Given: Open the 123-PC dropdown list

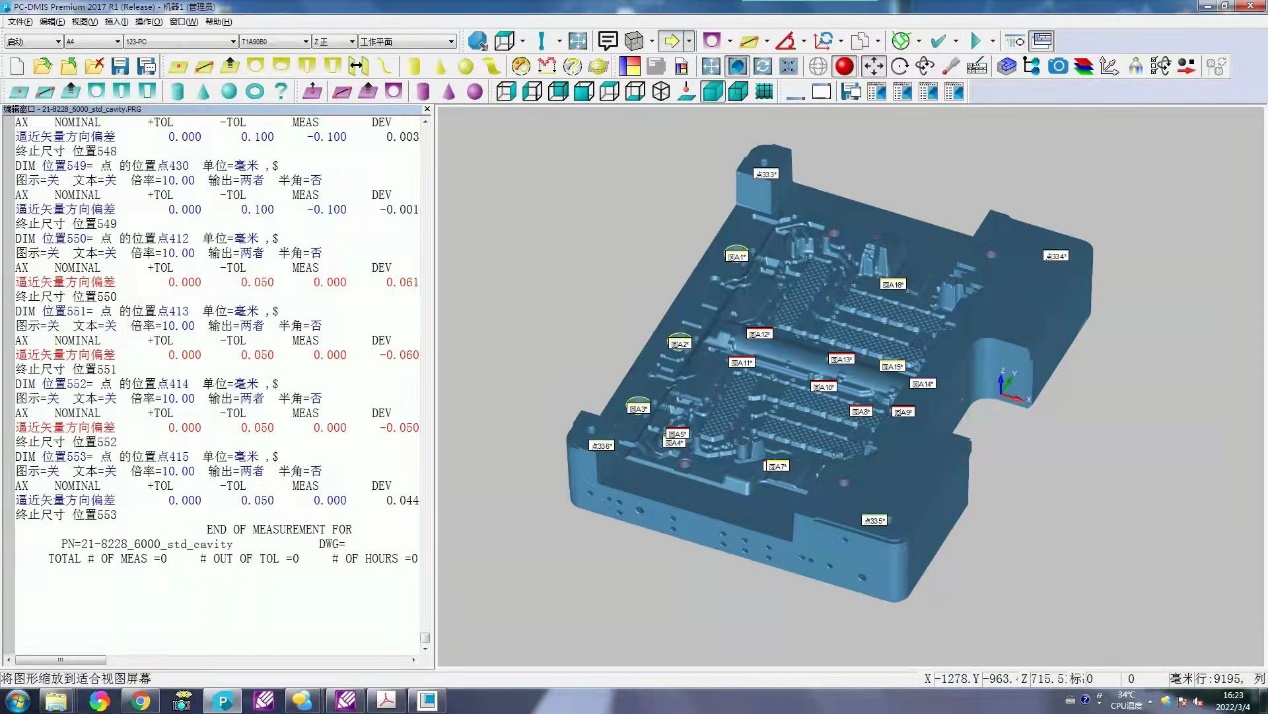Looking at the screenshot, I should point(233,42).
